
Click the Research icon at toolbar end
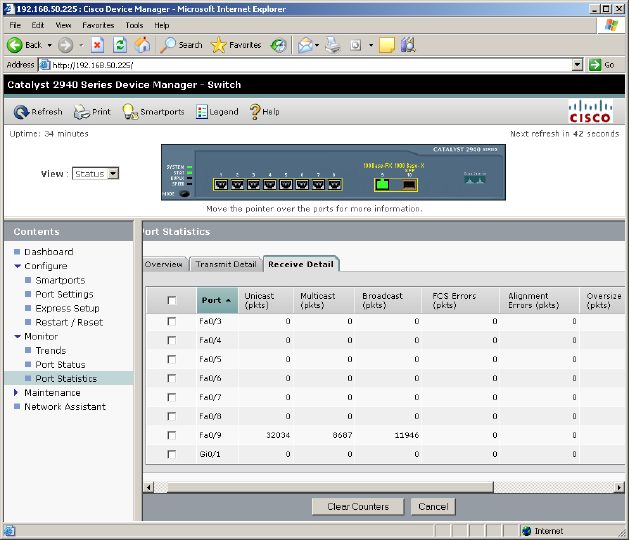408,45
